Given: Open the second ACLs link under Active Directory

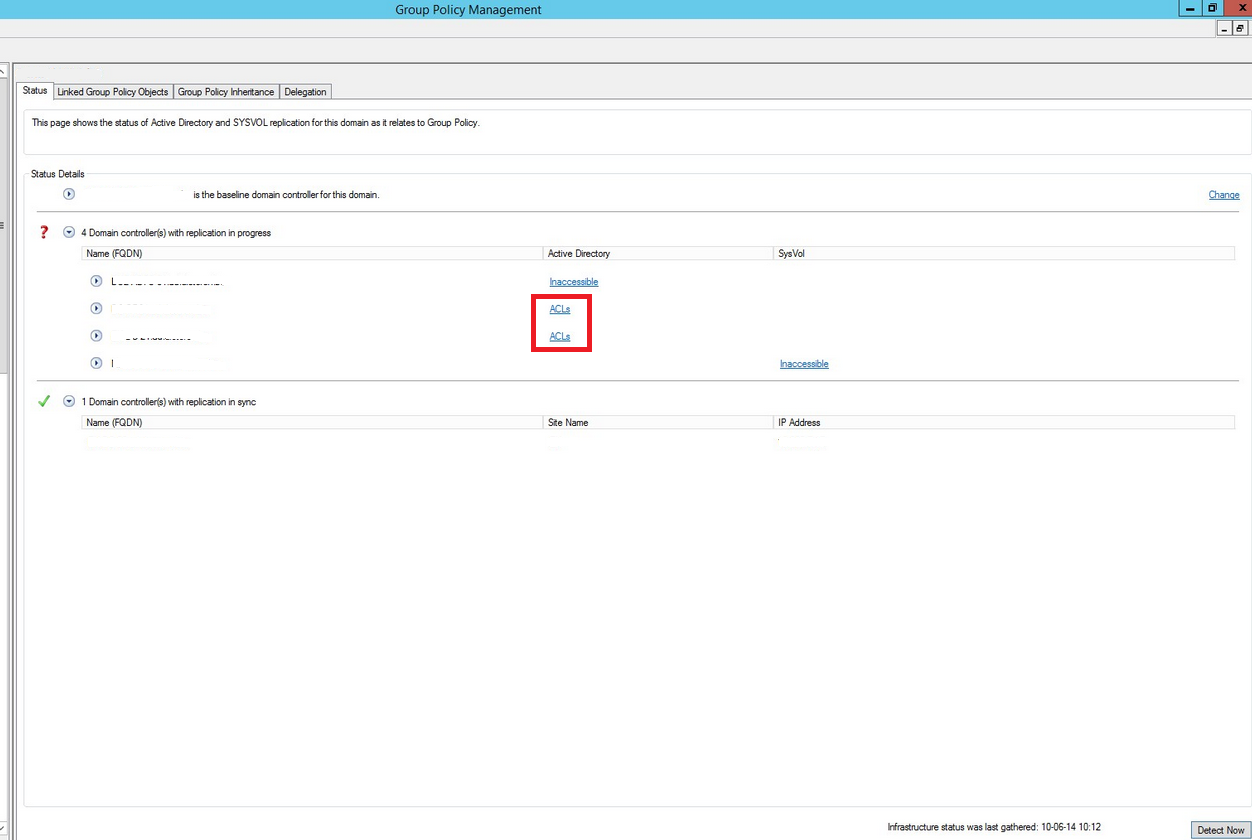Looking at the screenshot, I should (559, 336).
